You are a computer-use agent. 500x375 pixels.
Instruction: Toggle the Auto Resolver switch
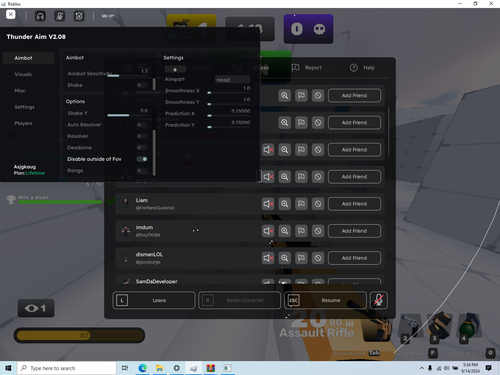tap(142, 125)
